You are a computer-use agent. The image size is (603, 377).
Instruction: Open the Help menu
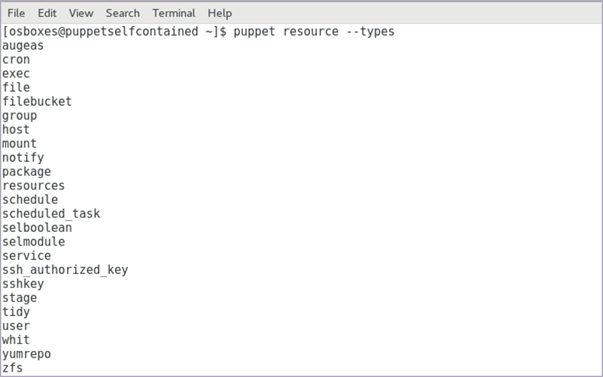220,13
